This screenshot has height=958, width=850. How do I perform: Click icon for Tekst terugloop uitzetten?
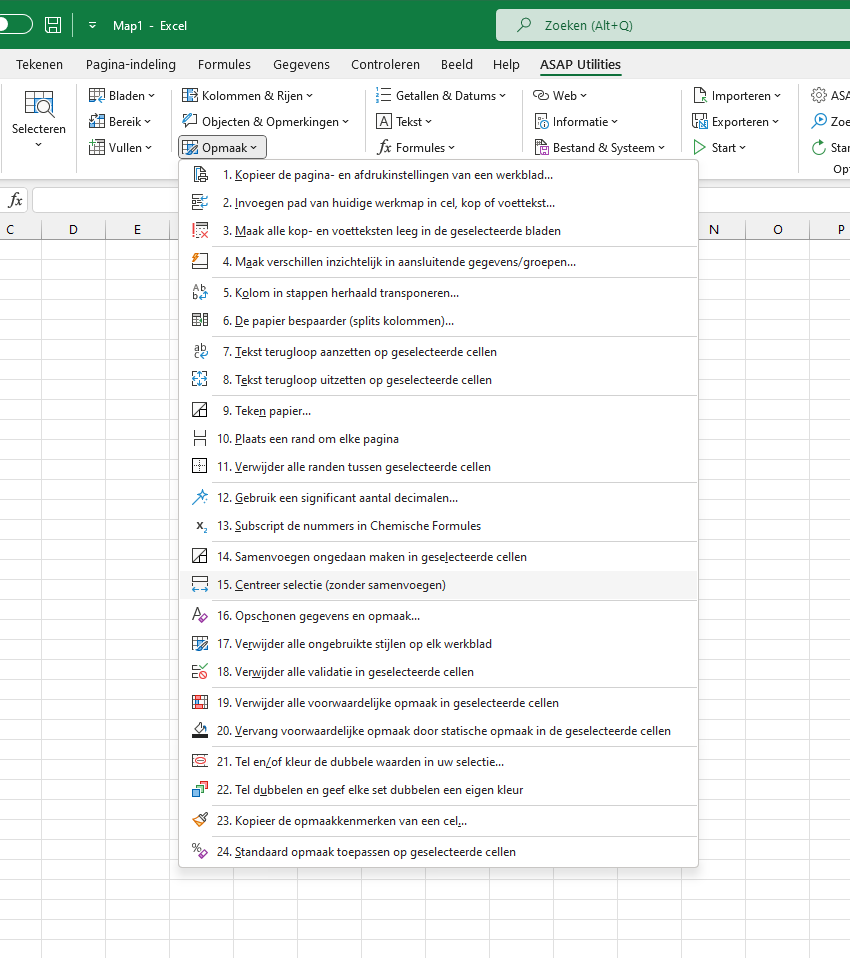(x=200, y=380)
